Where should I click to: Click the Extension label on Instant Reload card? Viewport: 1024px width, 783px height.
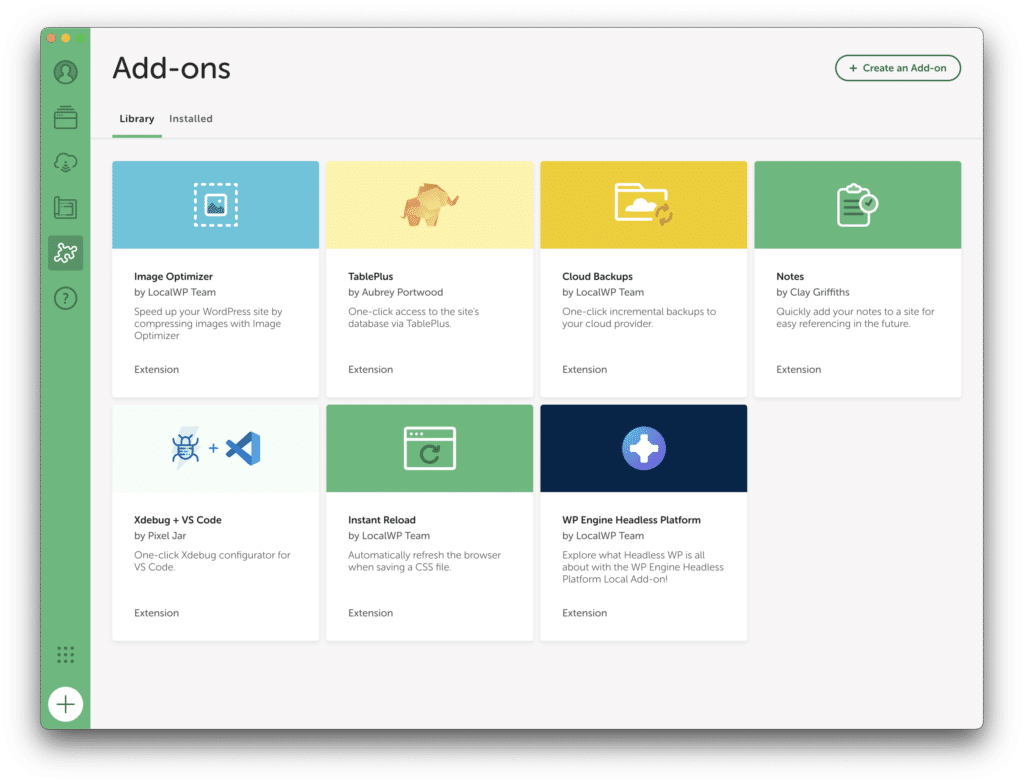(371, 613)
